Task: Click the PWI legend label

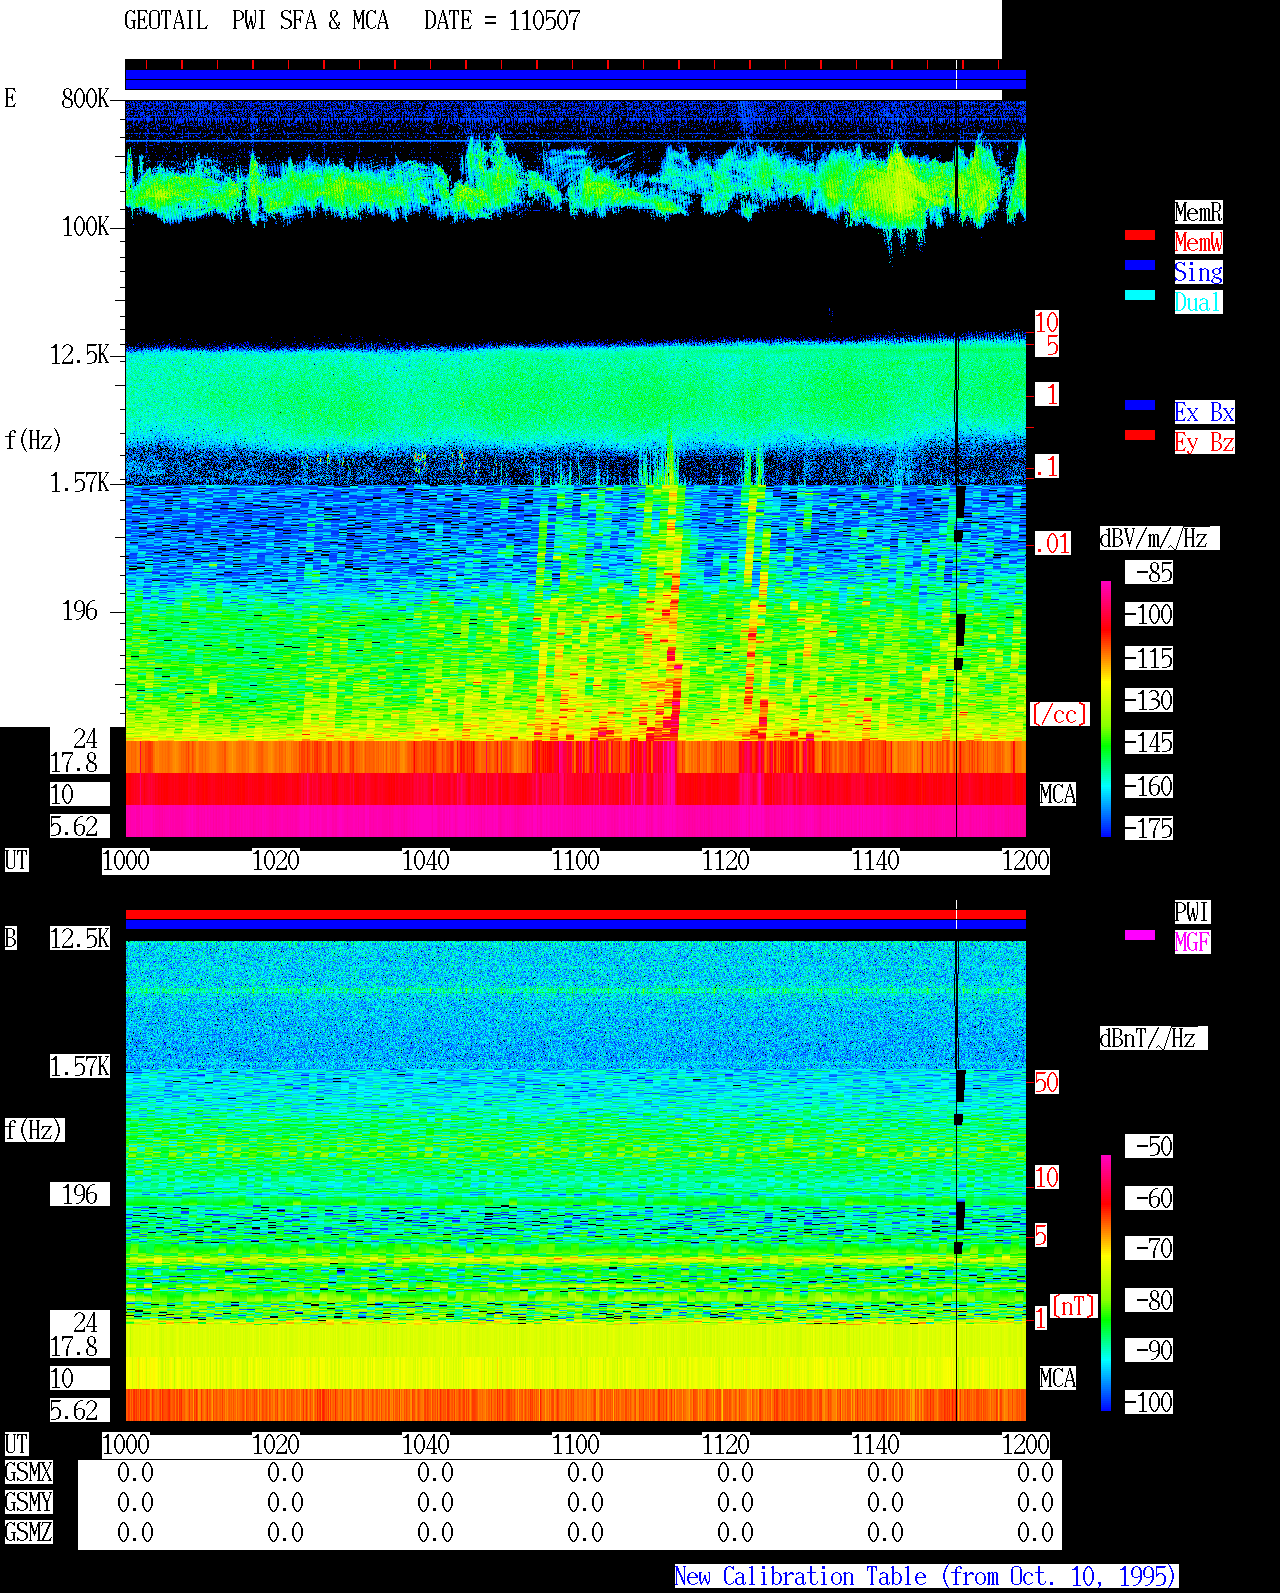Action: 1192,912
